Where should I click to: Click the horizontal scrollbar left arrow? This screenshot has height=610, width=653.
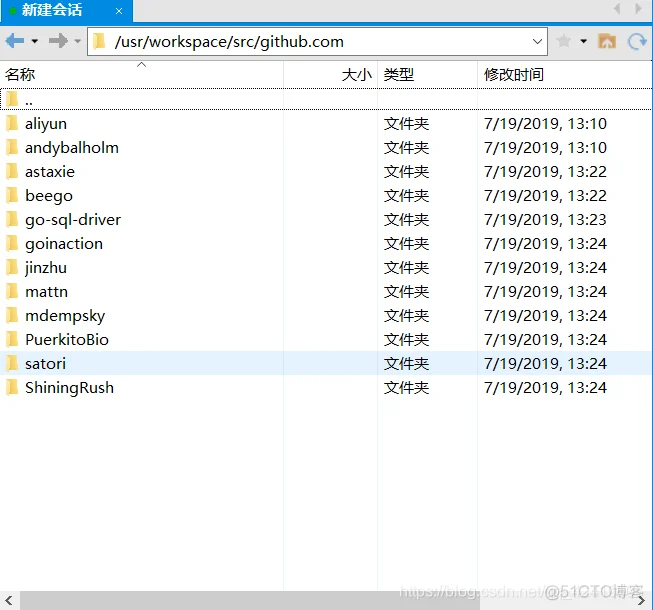(9, 600)
